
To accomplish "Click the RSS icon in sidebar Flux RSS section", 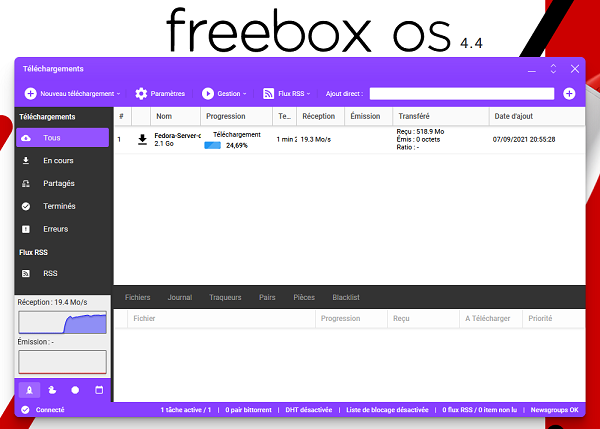I will click(26, 273).
